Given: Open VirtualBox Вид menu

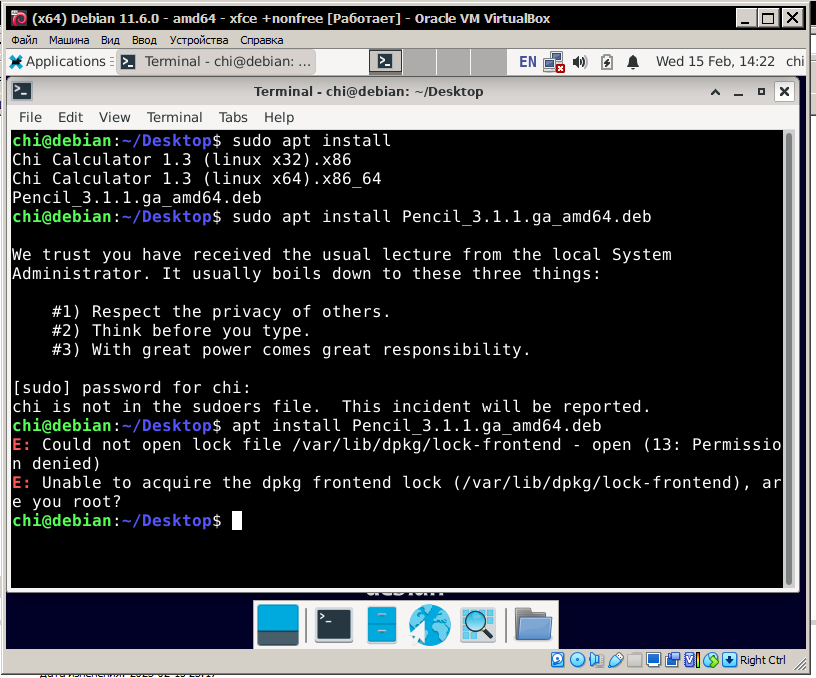Looking at the screenshot, I should (x=110, y=40).
